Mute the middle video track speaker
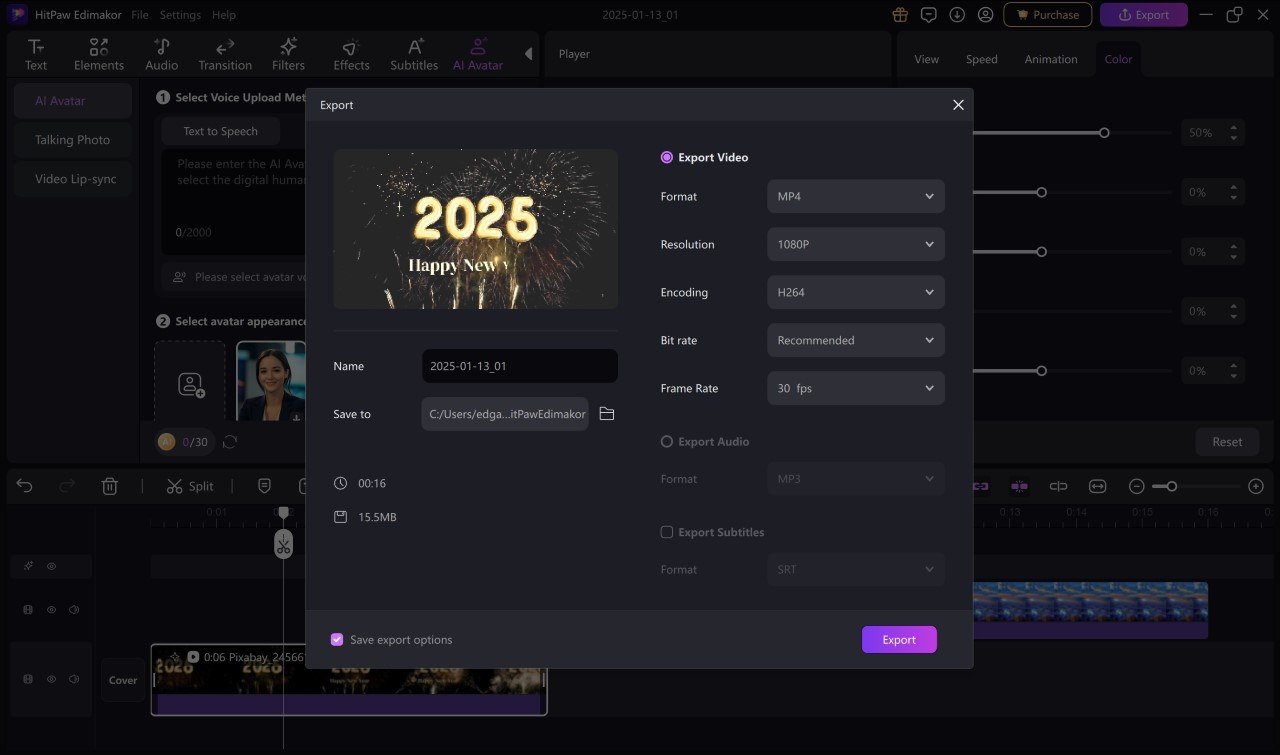This screenshot has height=755, width=1280. (x=74, y=610)
